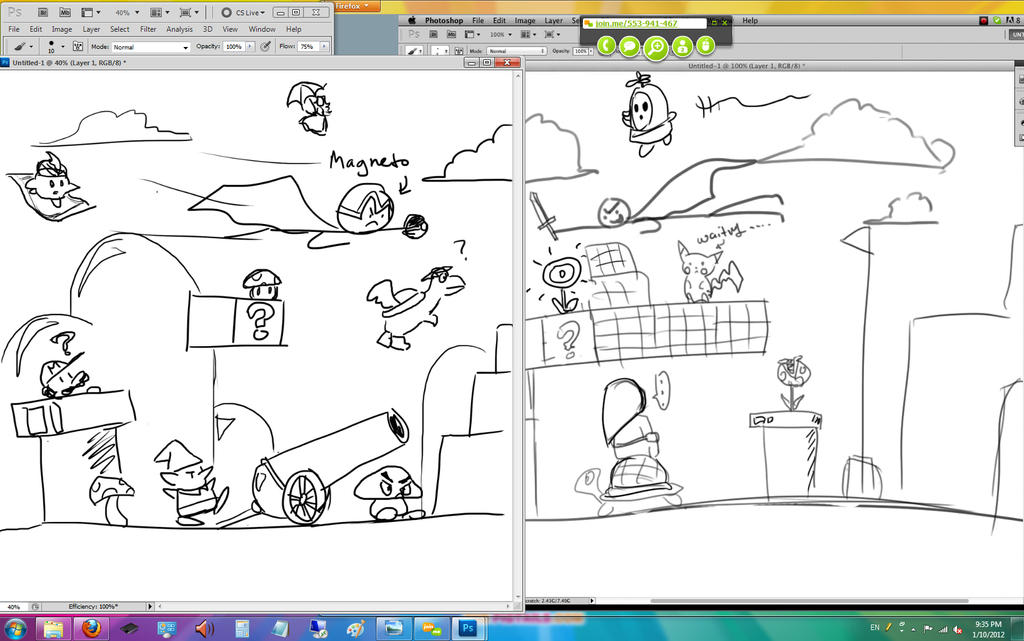The height and width of the screenshot is (641, 1024).
Task: Start a join.me phone call
Action: 606,46
